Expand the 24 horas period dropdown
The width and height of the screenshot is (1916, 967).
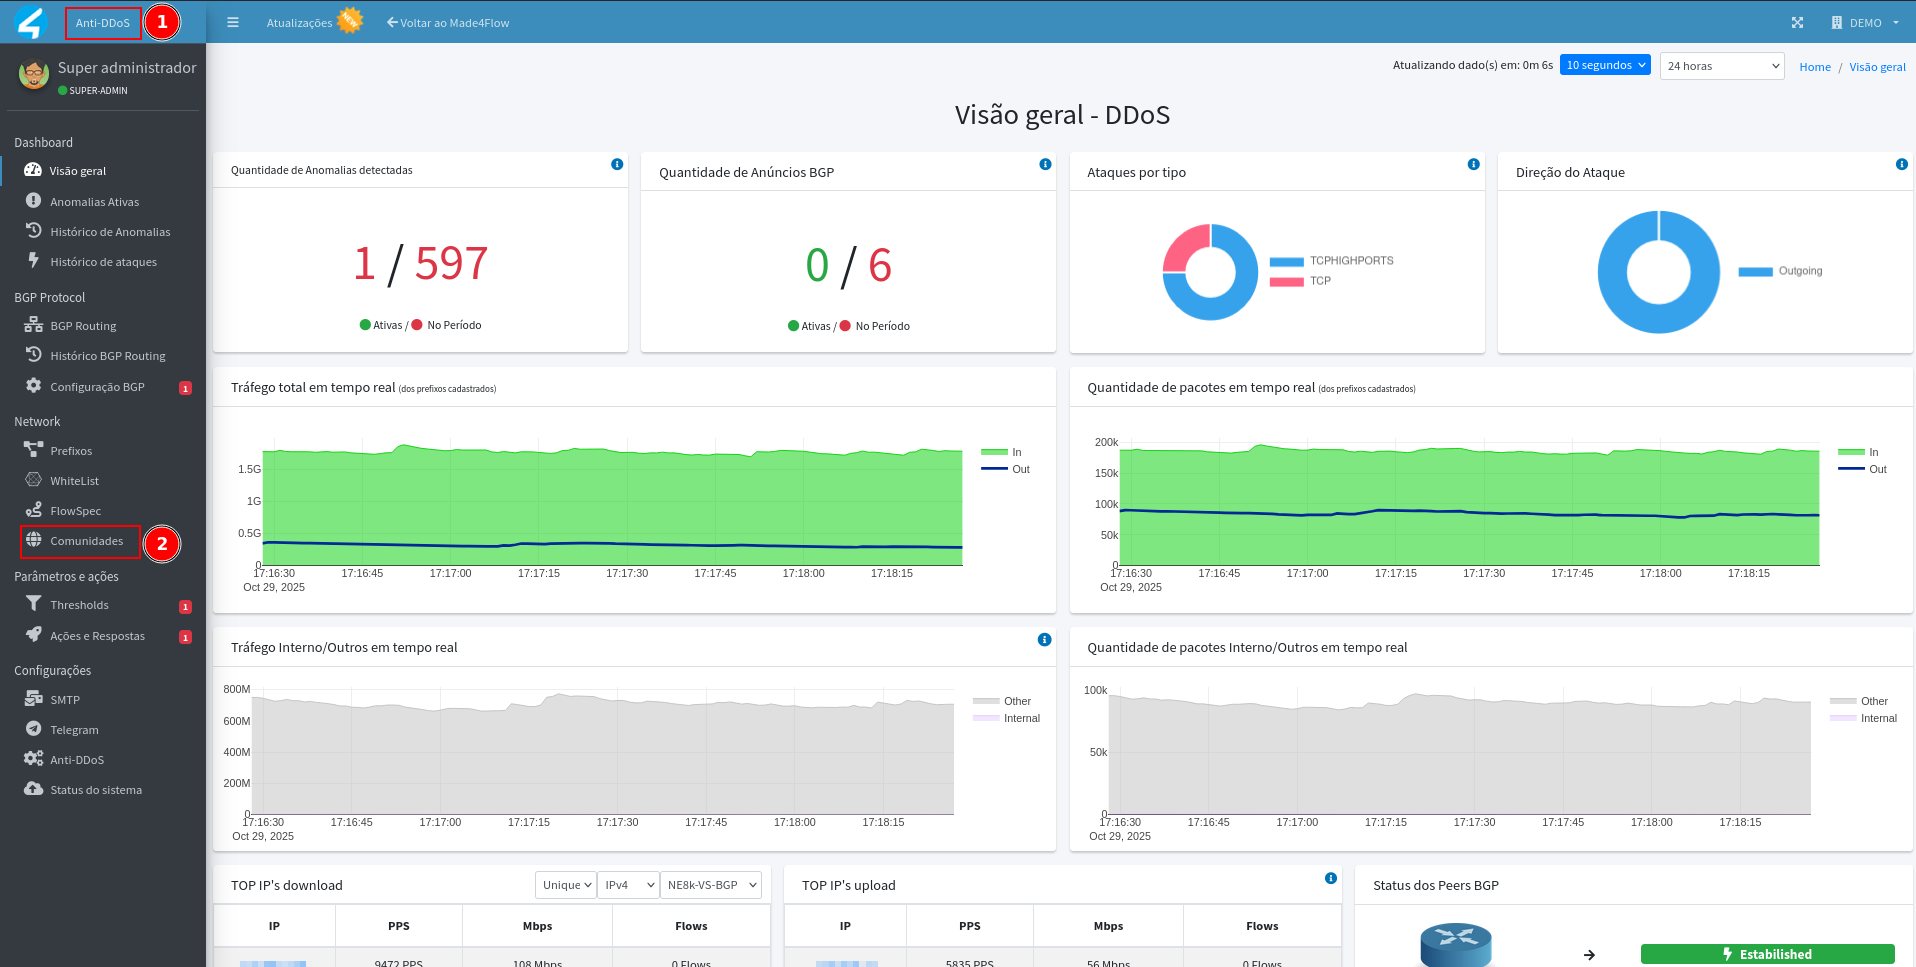click(1722, 66)
